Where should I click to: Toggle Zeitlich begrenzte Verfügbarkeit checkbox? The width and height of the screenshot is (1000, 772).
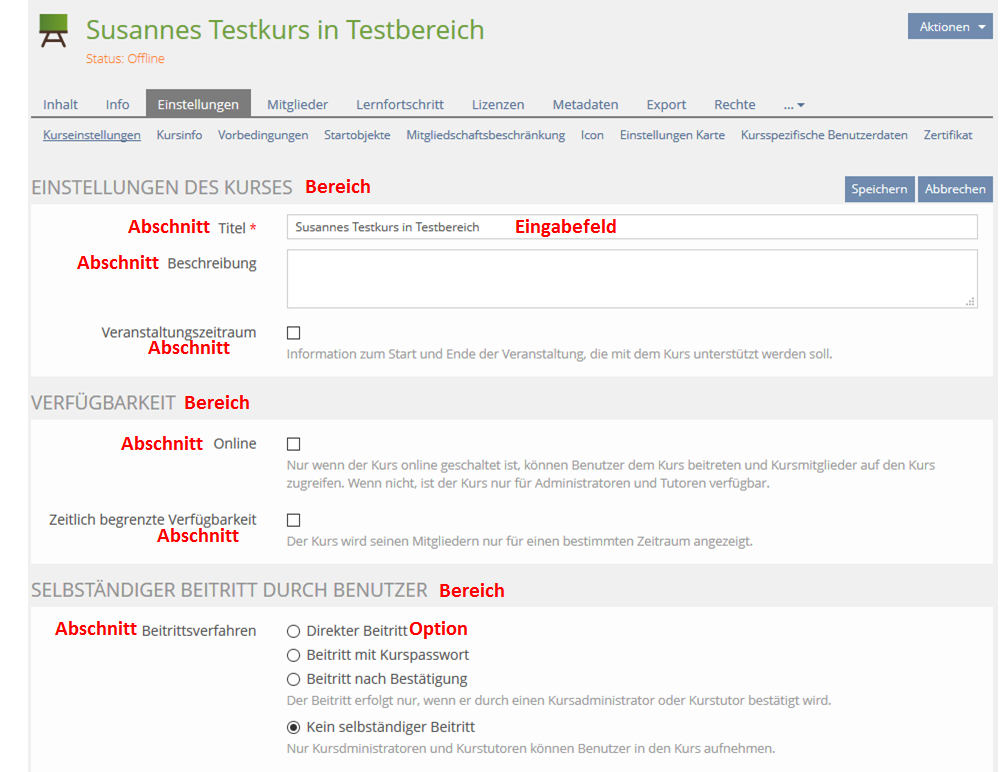tap(294, 520)
